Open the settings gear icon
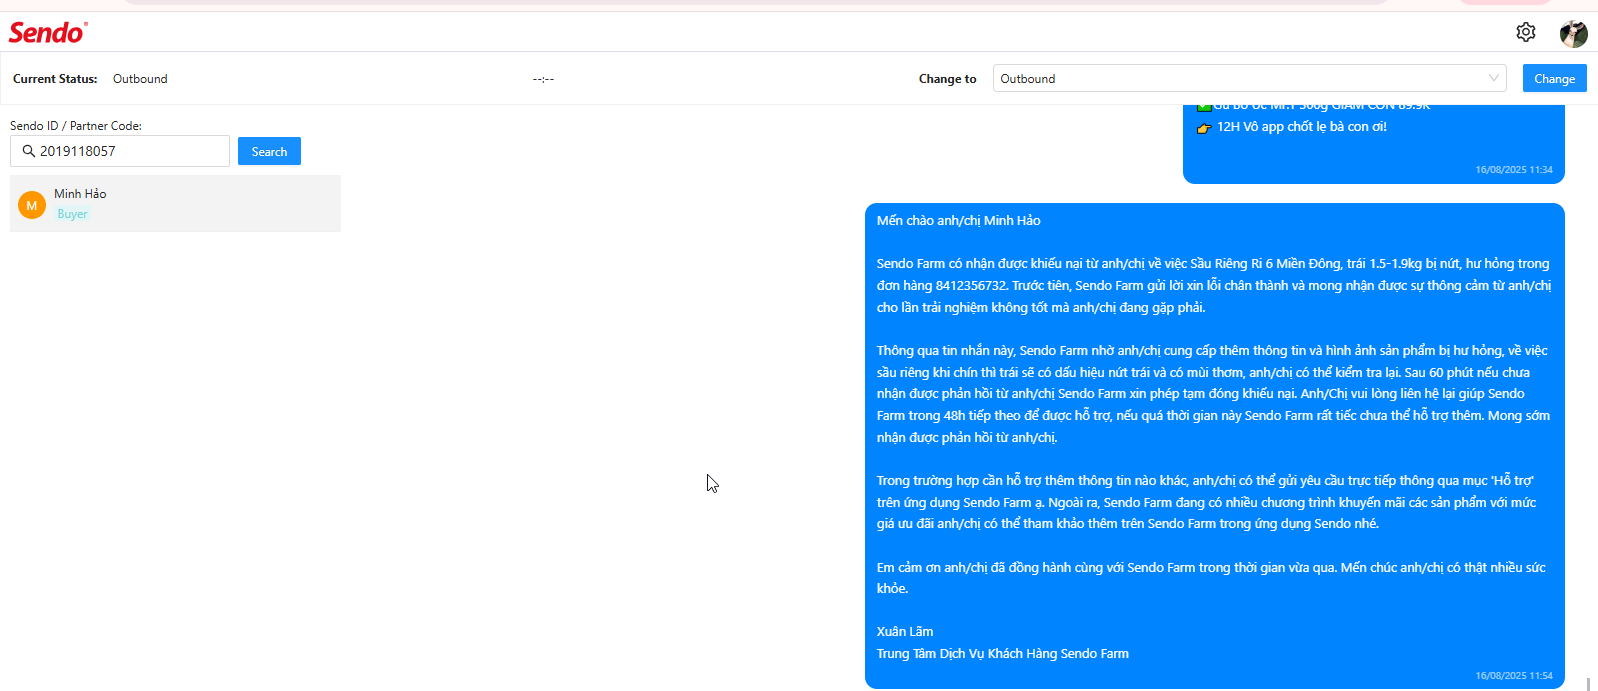The image size is (1598, 691). point(1525,32)
